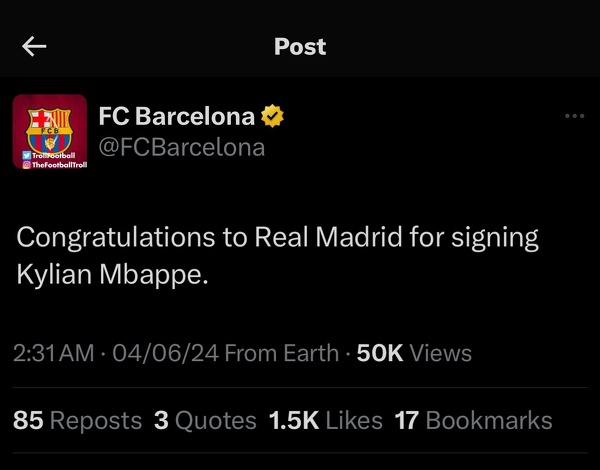
Task: Click the TheFootballTroll watermark text
Action: [60, 165]
